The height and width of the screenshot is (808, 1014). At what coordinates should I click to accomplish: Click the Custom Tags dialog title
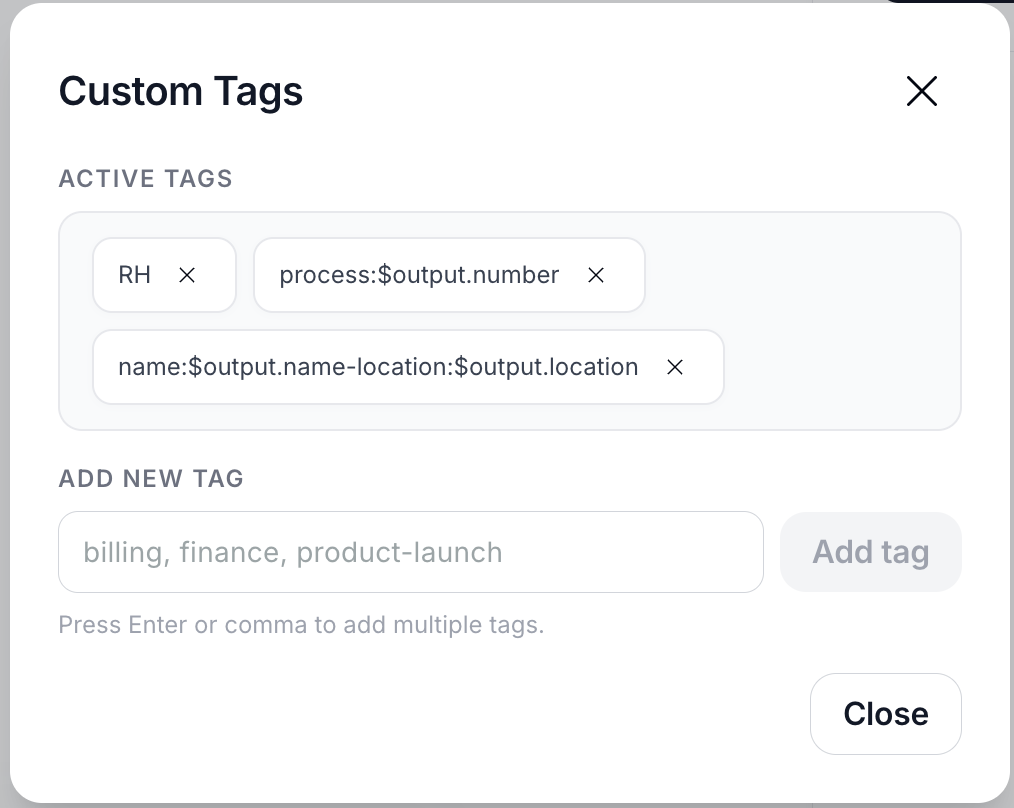(x=181, y=91)
